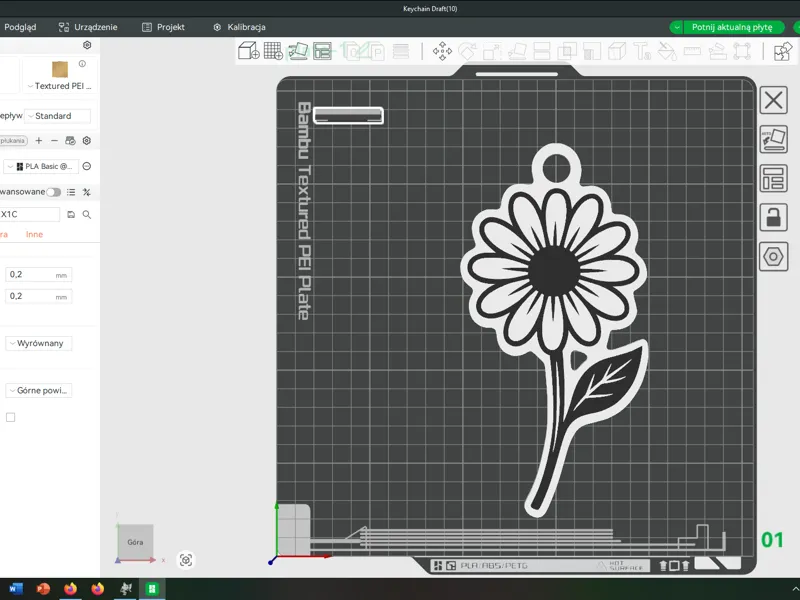This screenshot has height=600, width=800.
Task: Open the green app icon on taskbar
Action: (x=152, y=589)
